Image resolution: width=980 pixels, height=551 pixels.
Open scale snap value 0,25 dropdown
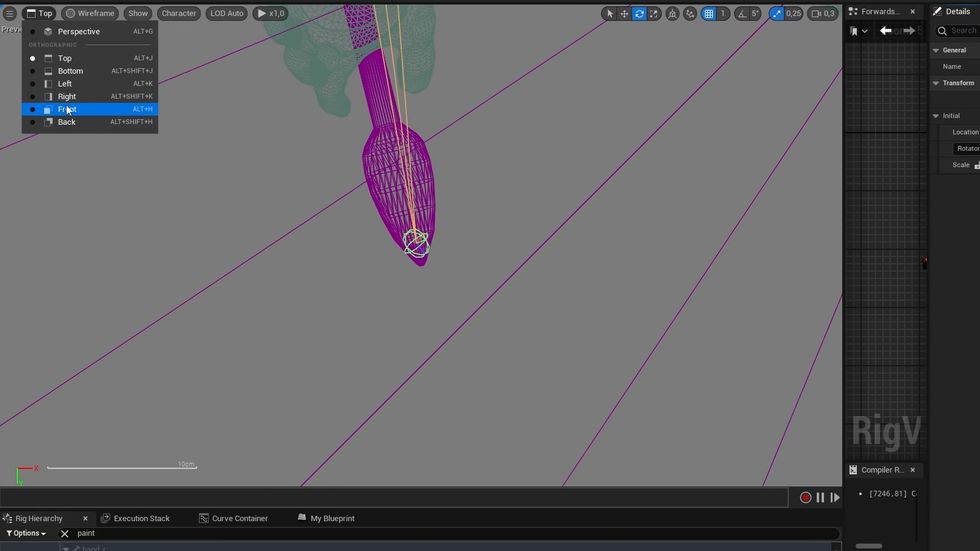(x=794, y=13)
